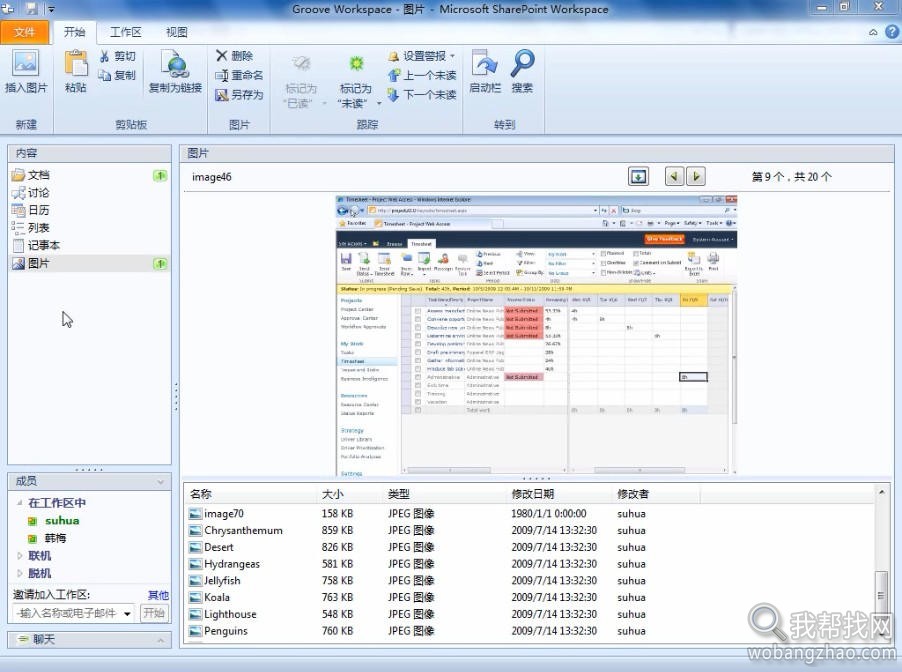The height and width of the screenshot is (672, 902).
Task: Select Koala file row
Action: click(529, 597)
